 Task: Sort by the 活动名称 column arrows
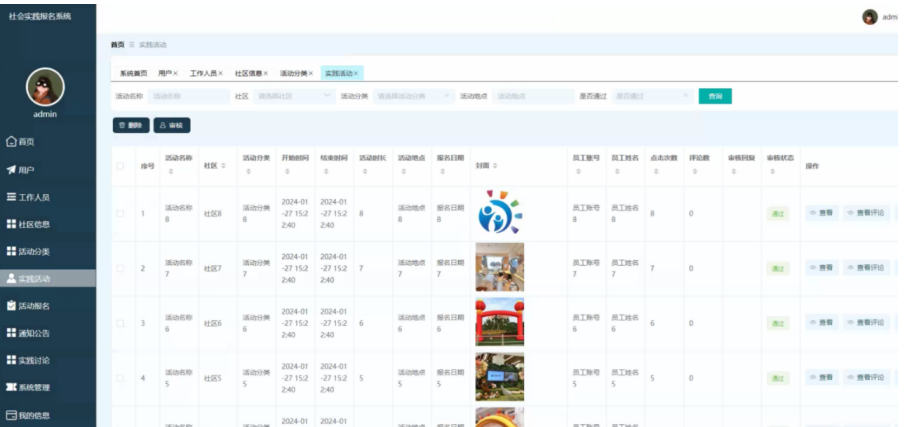pyautogui.click(x=172, y=172)
